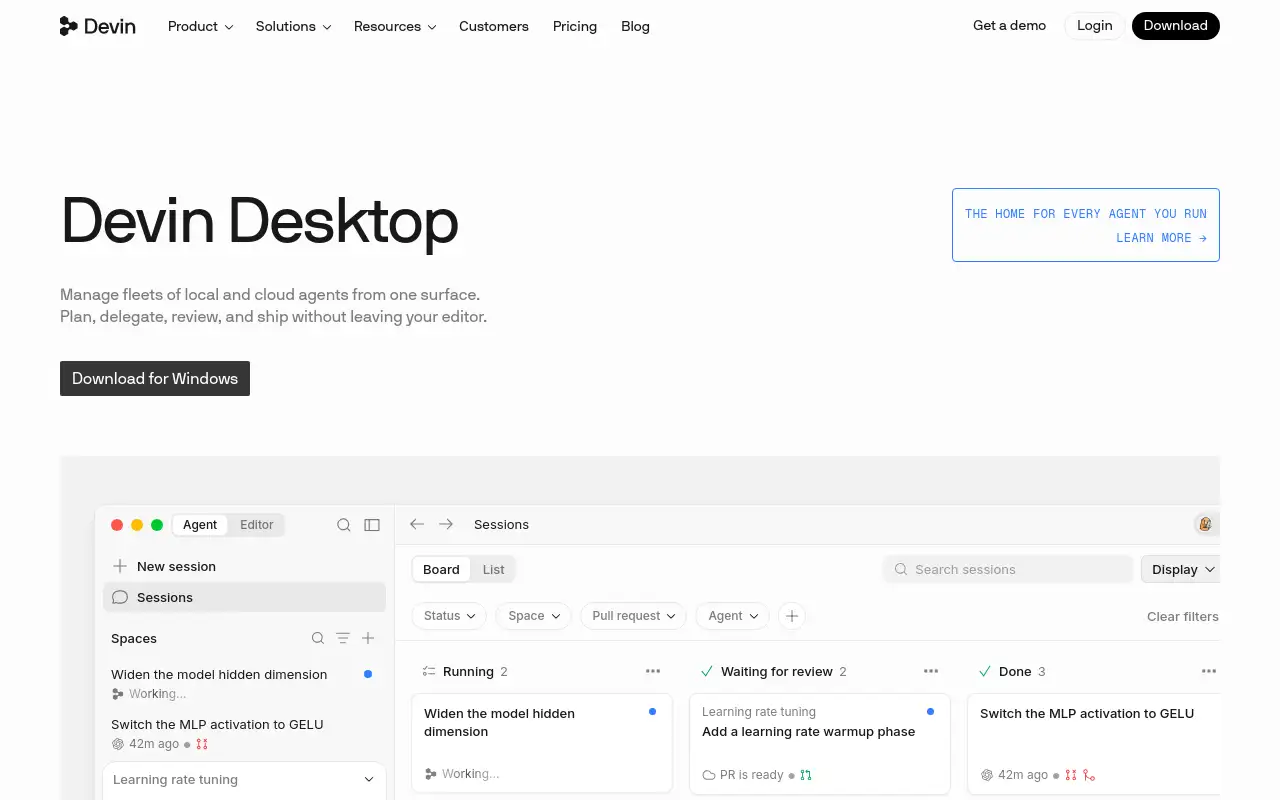Image resolution: width=1280 pixels, height=800 pixels.
Task: Focus the Search sessions field
Action: tap(1008, 569)
